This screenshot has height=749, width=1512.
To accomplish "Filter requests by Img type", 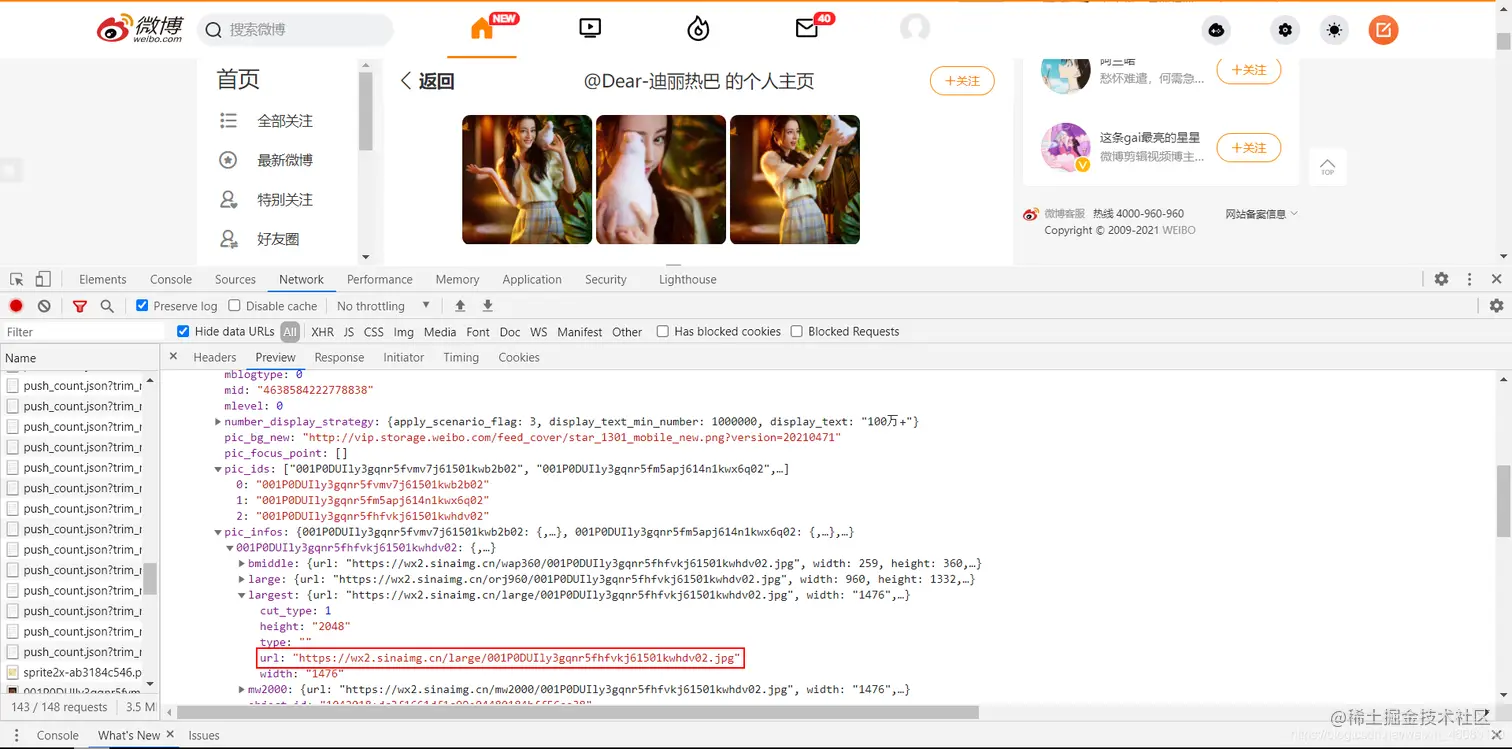I will (x=403, y=332).
